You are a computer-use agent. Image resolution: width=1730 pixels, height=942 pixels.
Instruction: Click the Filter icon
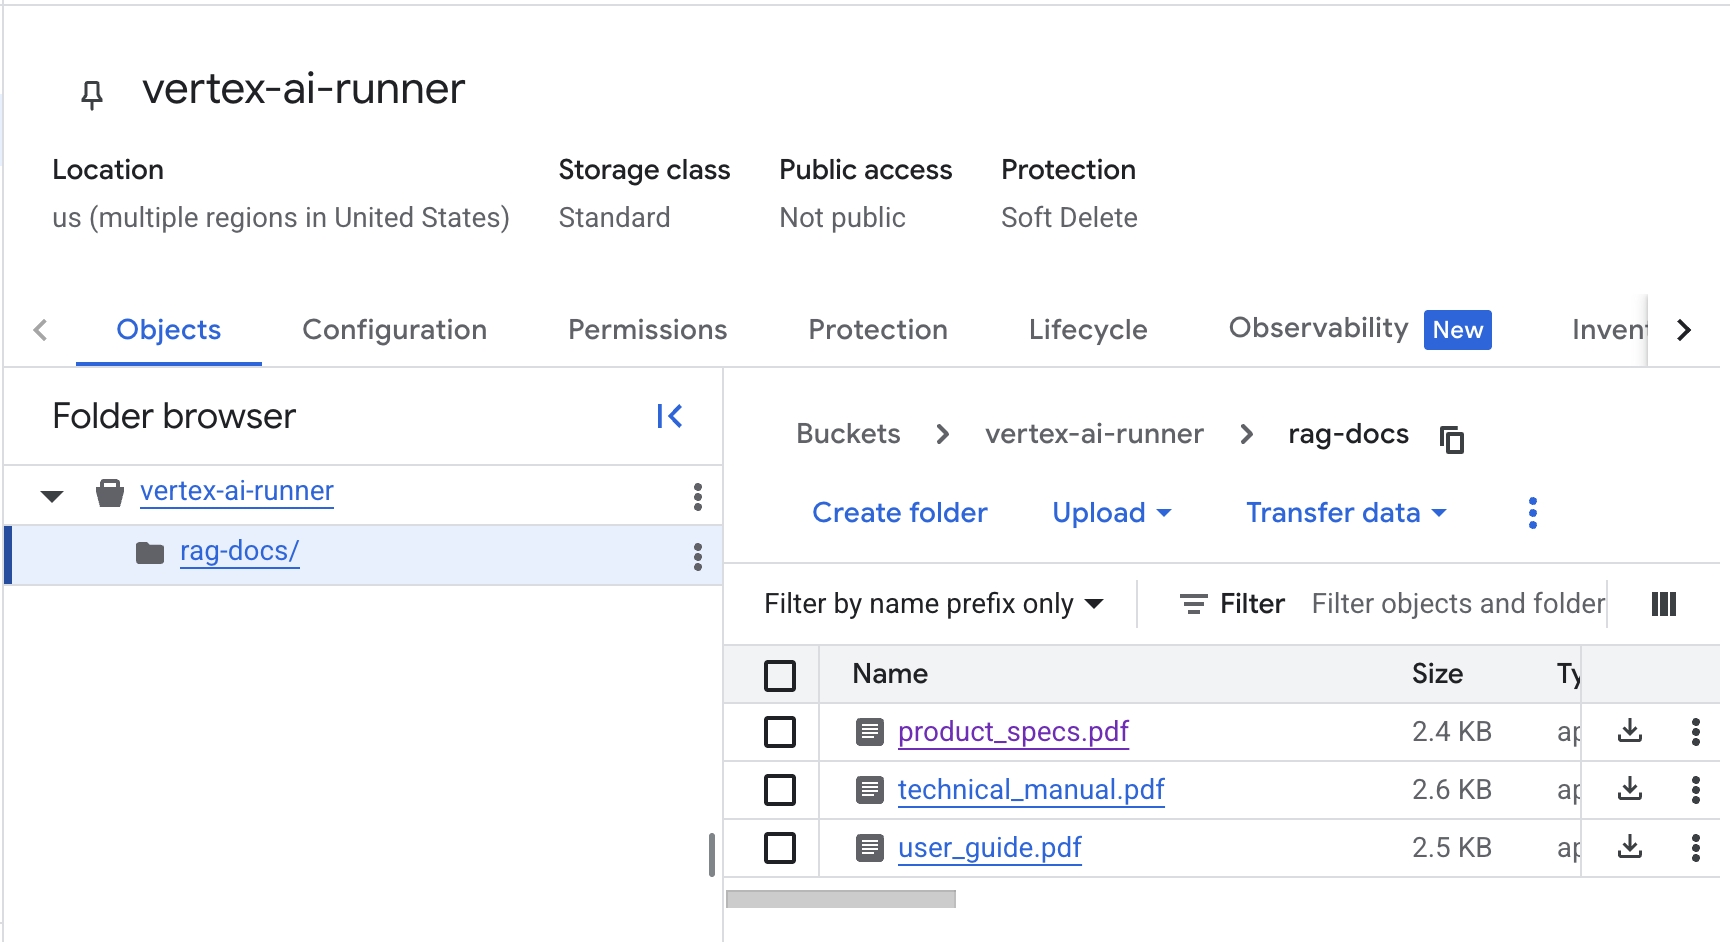1193,604
